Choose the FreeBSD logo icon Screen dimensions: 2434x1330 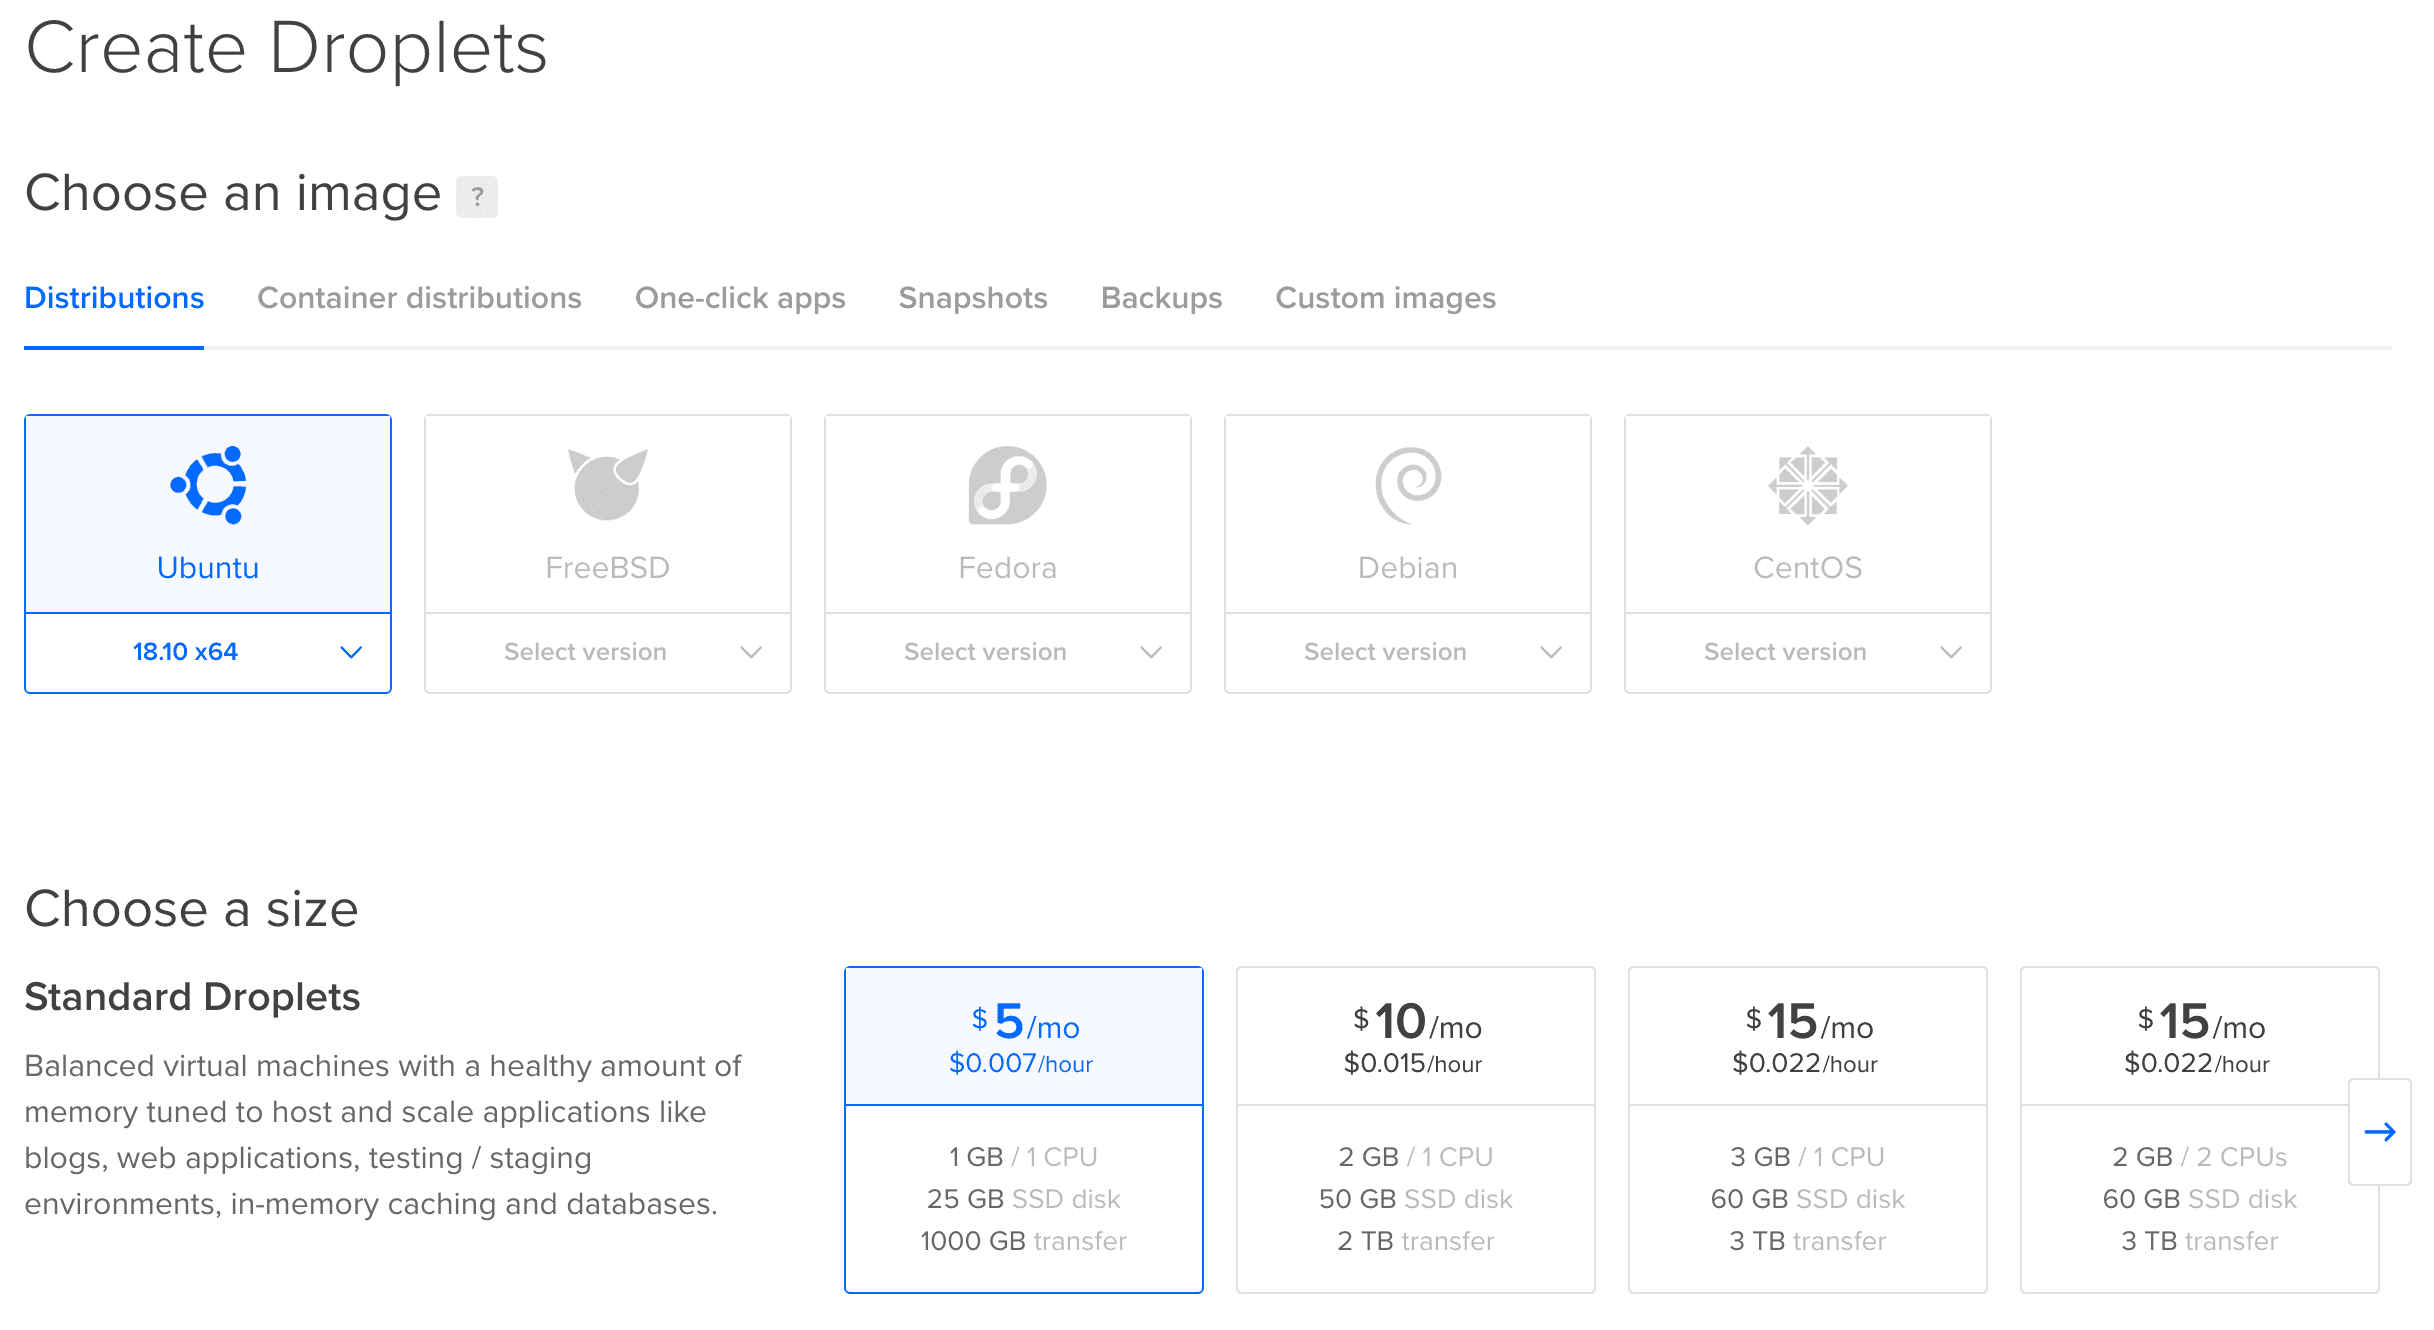(608, 485)
